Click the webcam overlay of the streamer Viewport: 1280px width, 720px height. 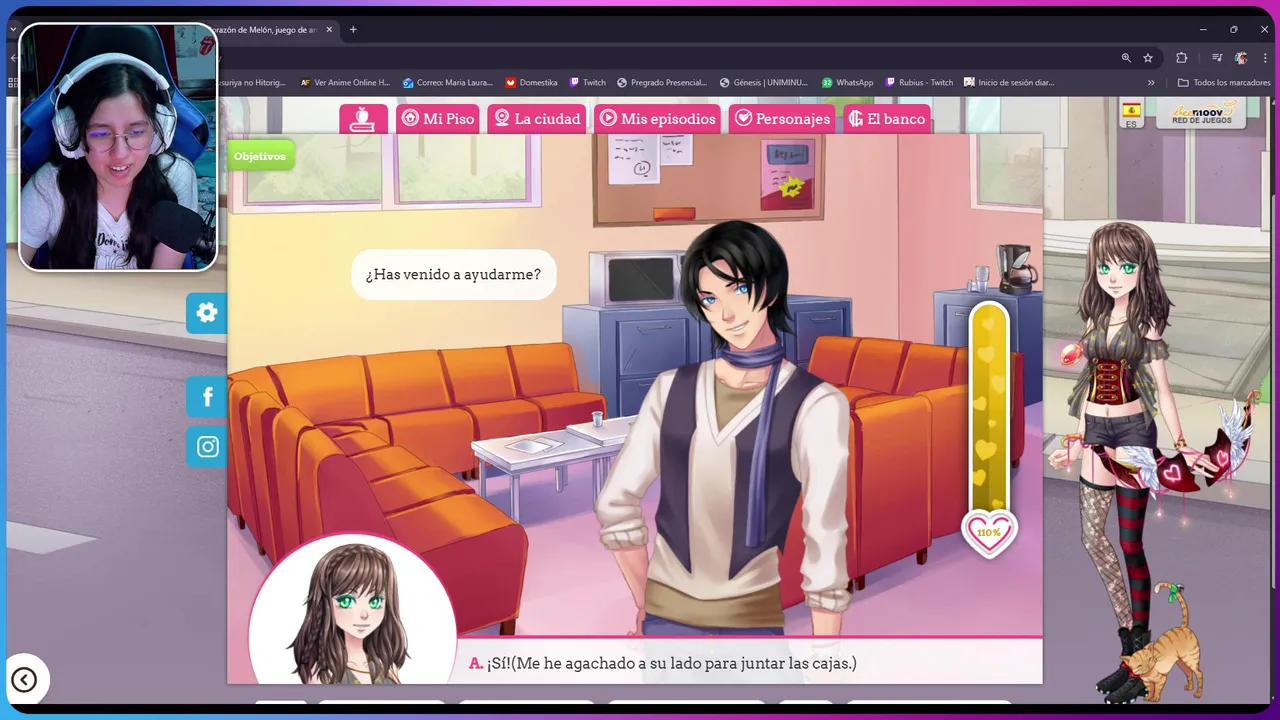(118, 147)
